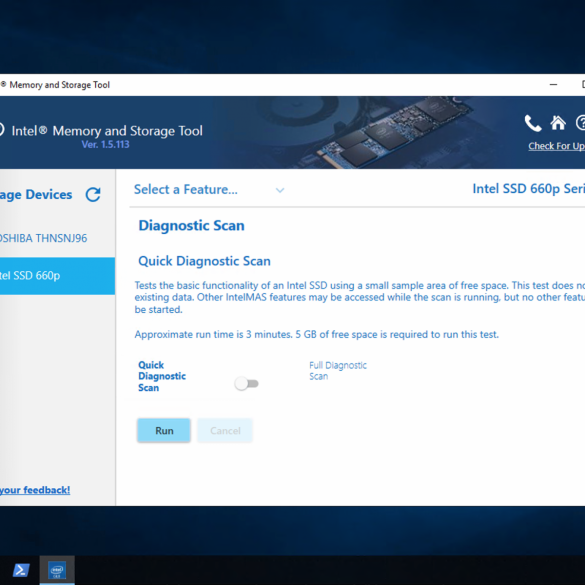Image resolution: width=585 pixels, height=585 pixels.
Task: Open the help icon in header
Action: (x=581, y=123)
